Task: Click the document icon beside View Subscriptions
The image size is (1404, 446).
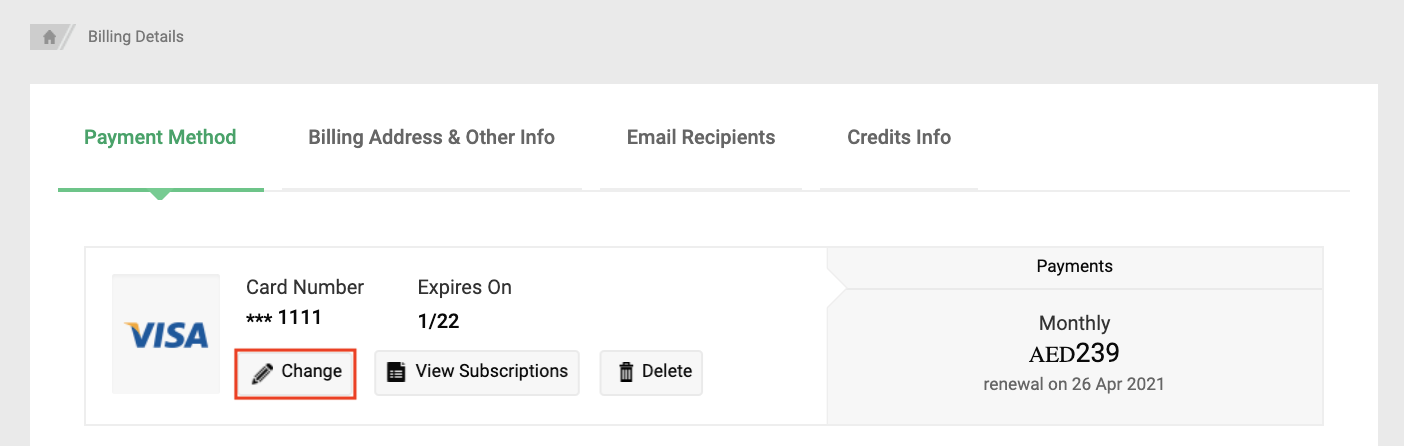Action: click(397, 372)
